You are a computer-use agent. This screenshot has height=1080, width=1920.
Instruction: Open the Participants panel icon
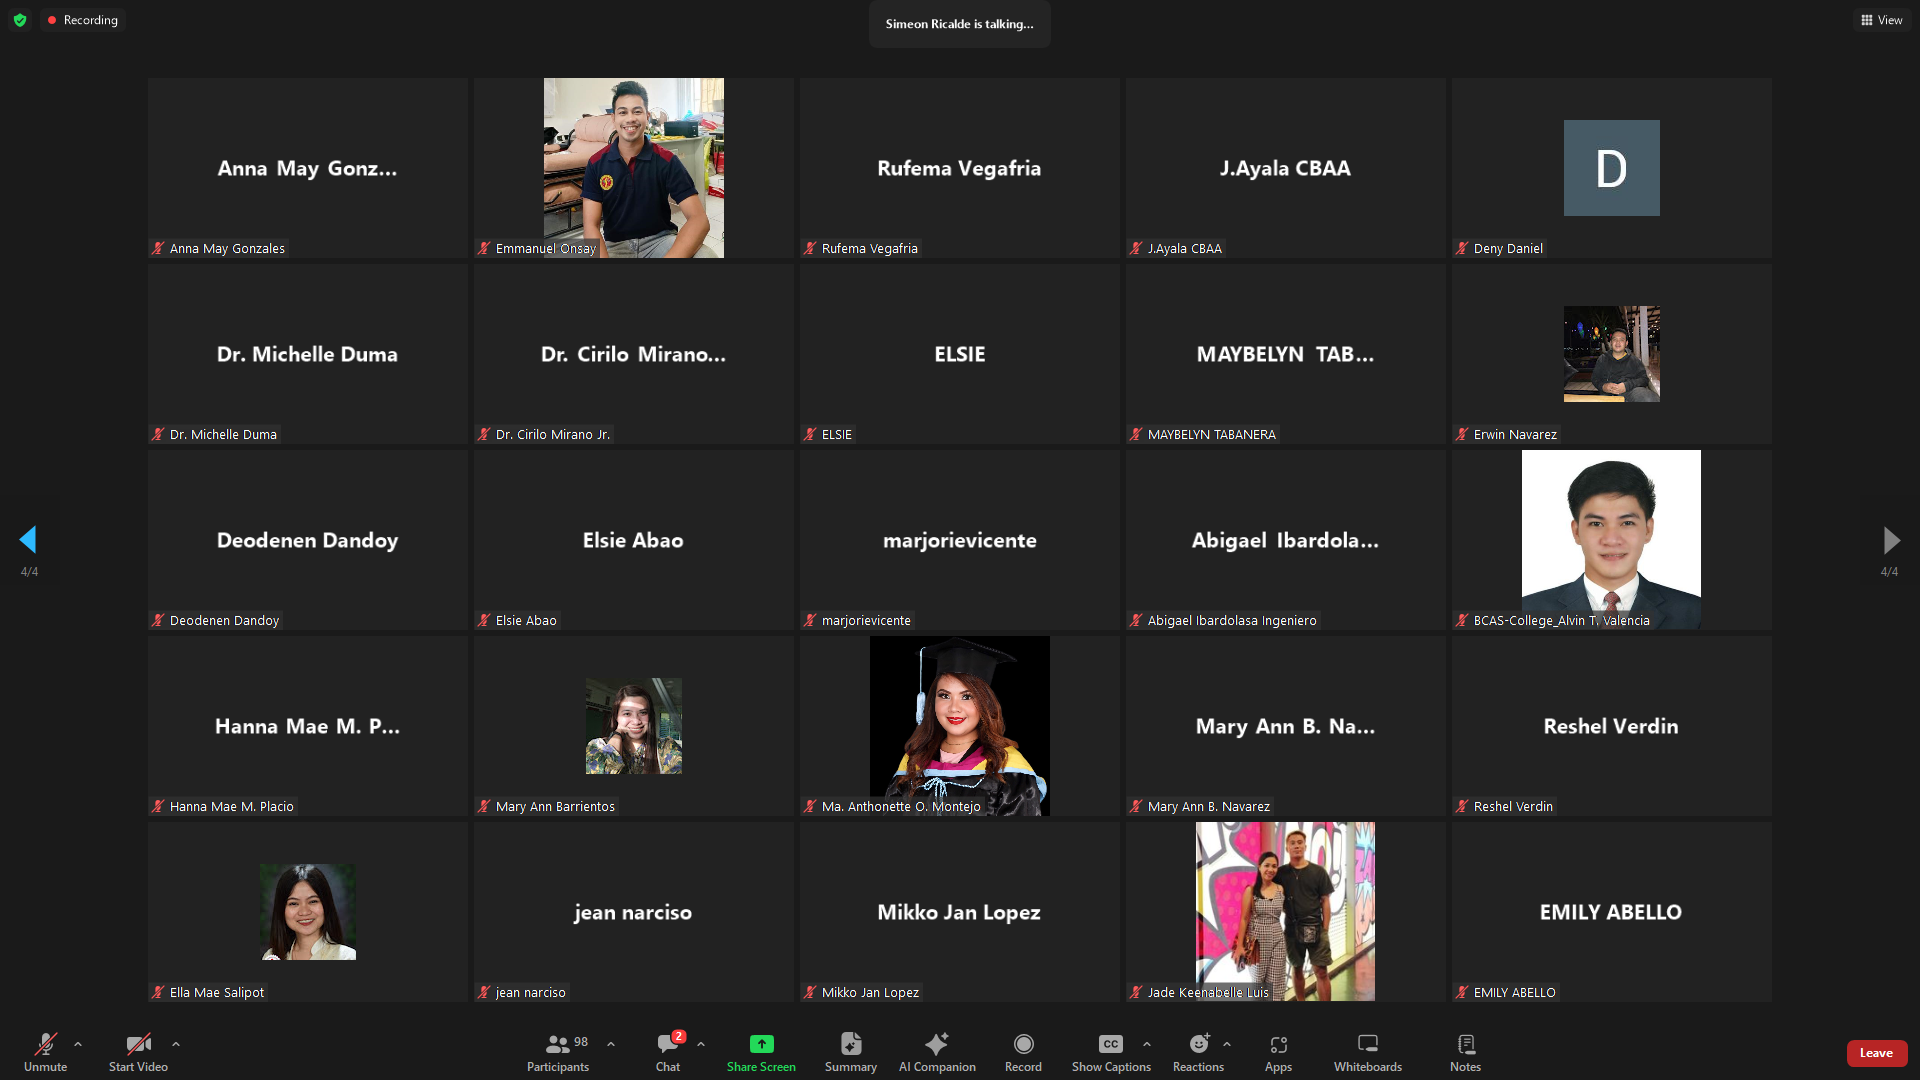click(557, 1045)
